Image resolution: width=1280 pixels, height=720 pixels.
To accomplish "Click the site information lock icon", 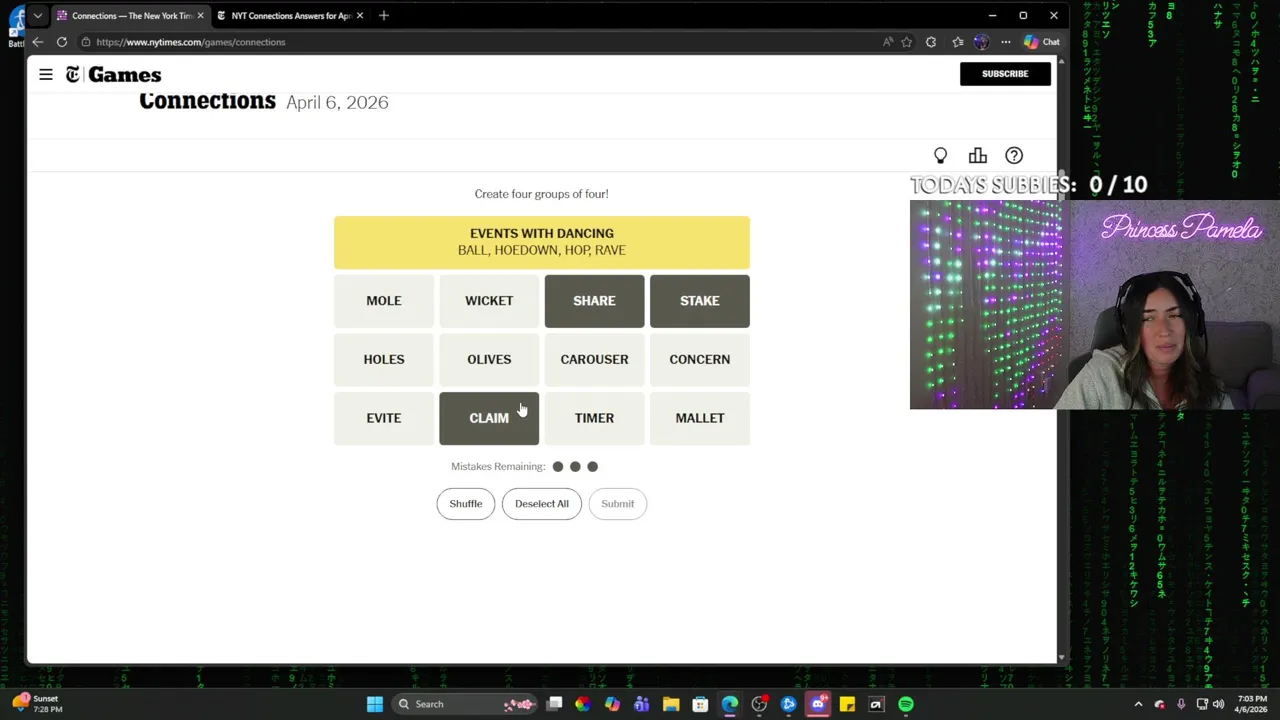I will pyautogui.click(x=86, y=42).
